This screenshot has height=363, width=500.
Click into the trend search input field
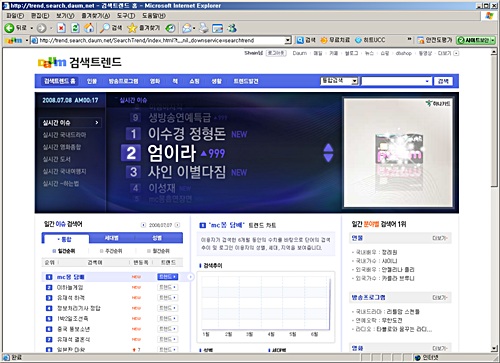pyautogui.click(x=393, y=81)
